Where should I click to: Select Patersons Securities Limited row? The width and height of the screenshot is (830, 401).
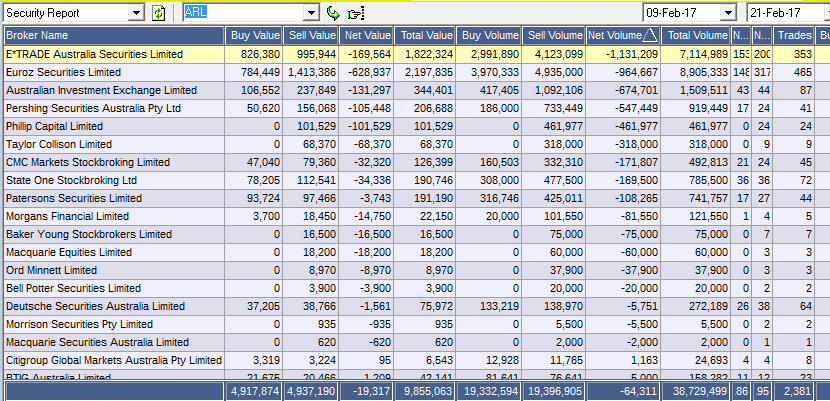click(415, 198)
